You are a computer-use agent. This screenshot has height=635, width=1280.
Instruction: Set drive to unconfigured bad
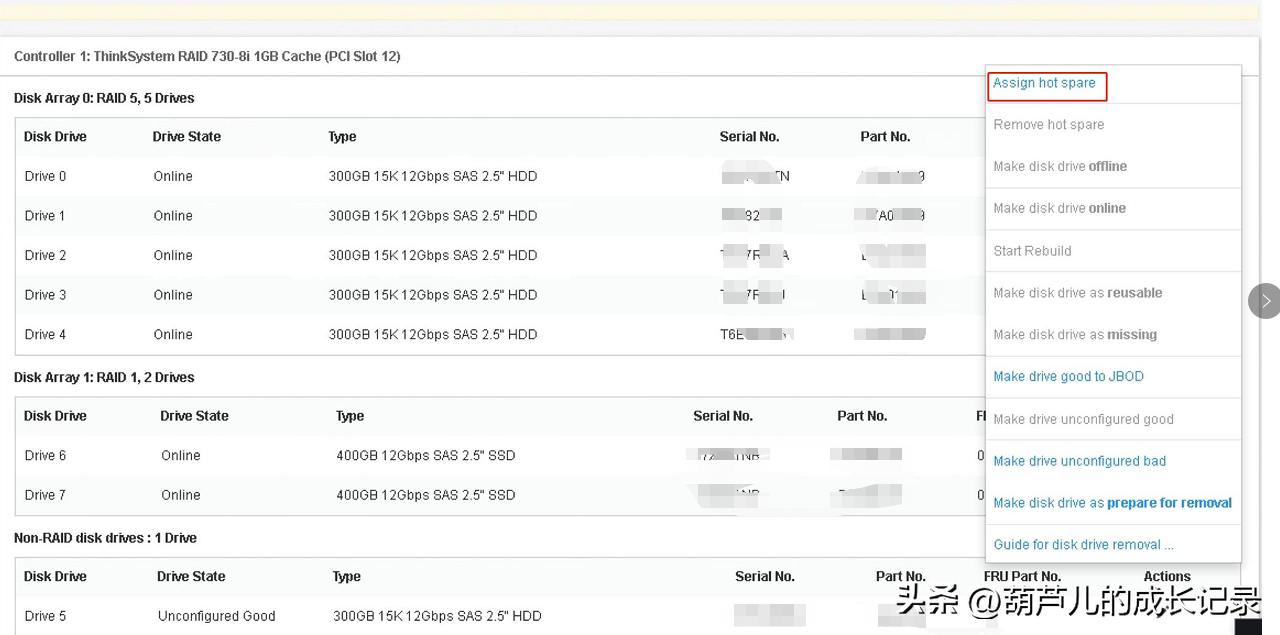(x=1079, y=461)
